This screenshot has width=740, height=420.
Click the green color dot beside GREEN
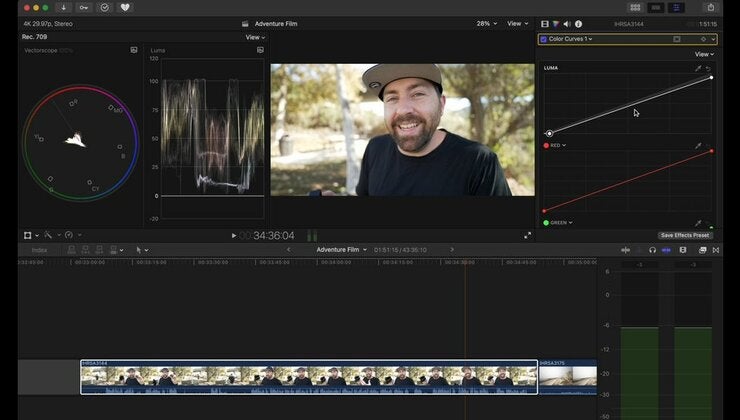[x=546, y=223]
